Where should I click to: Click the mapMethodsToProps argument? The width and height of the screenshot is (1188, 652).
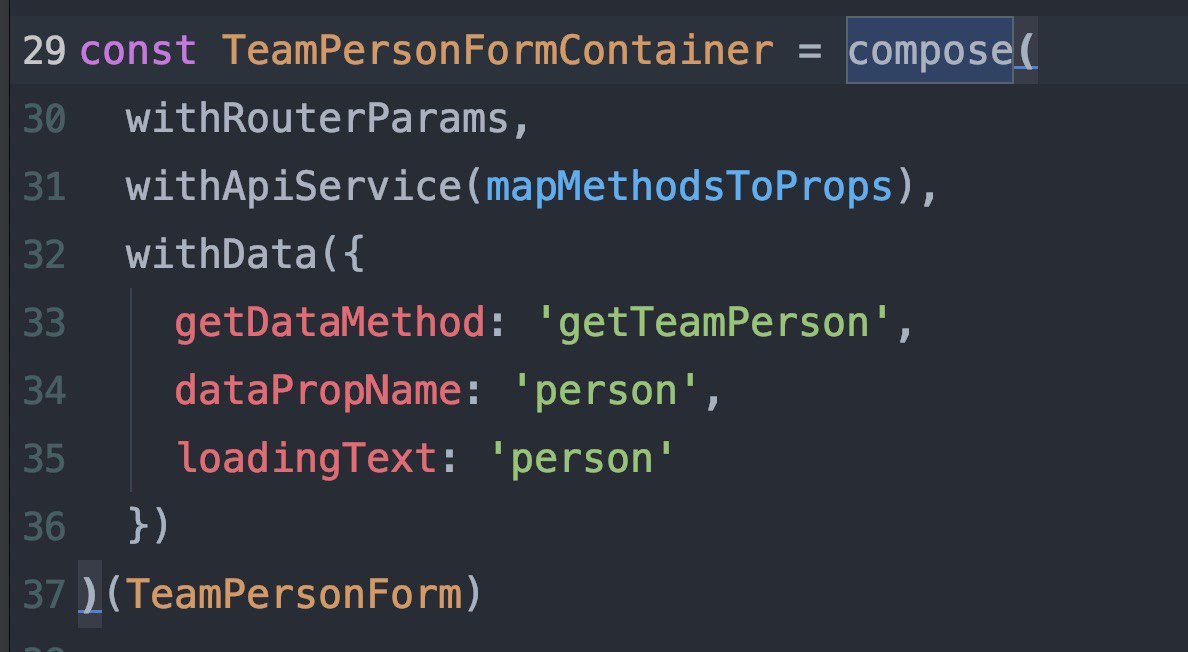click(x=688, y=187)
